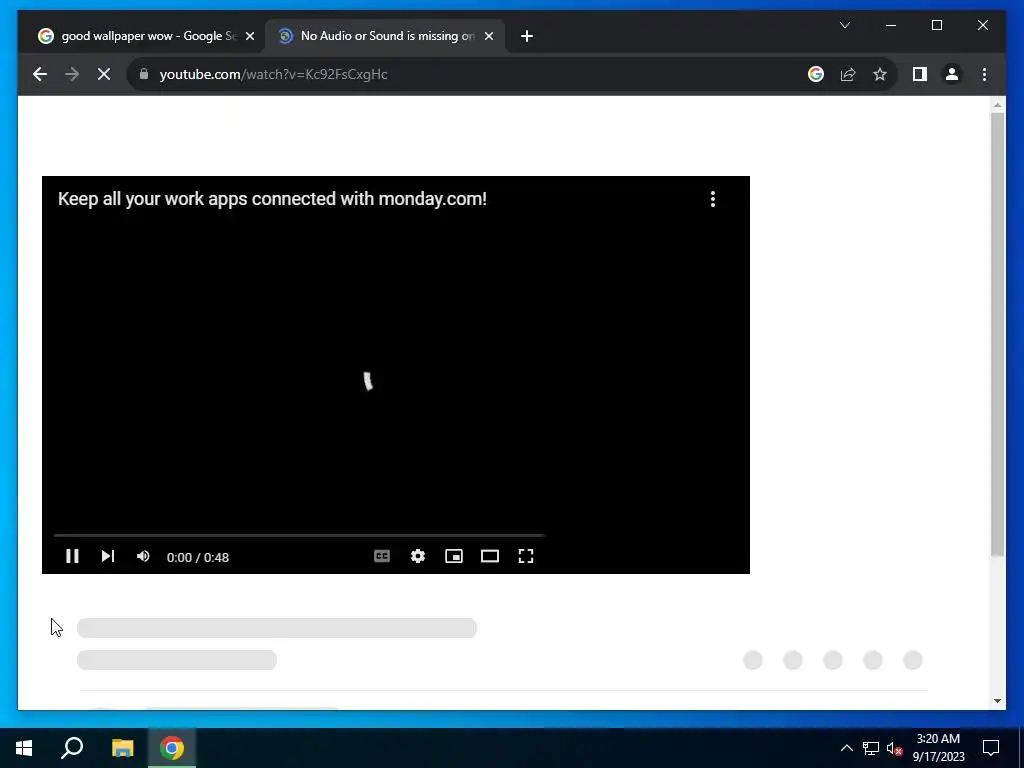1024x768 pixels.
Task: Switch to theater mode
Action: coord(490,556)
